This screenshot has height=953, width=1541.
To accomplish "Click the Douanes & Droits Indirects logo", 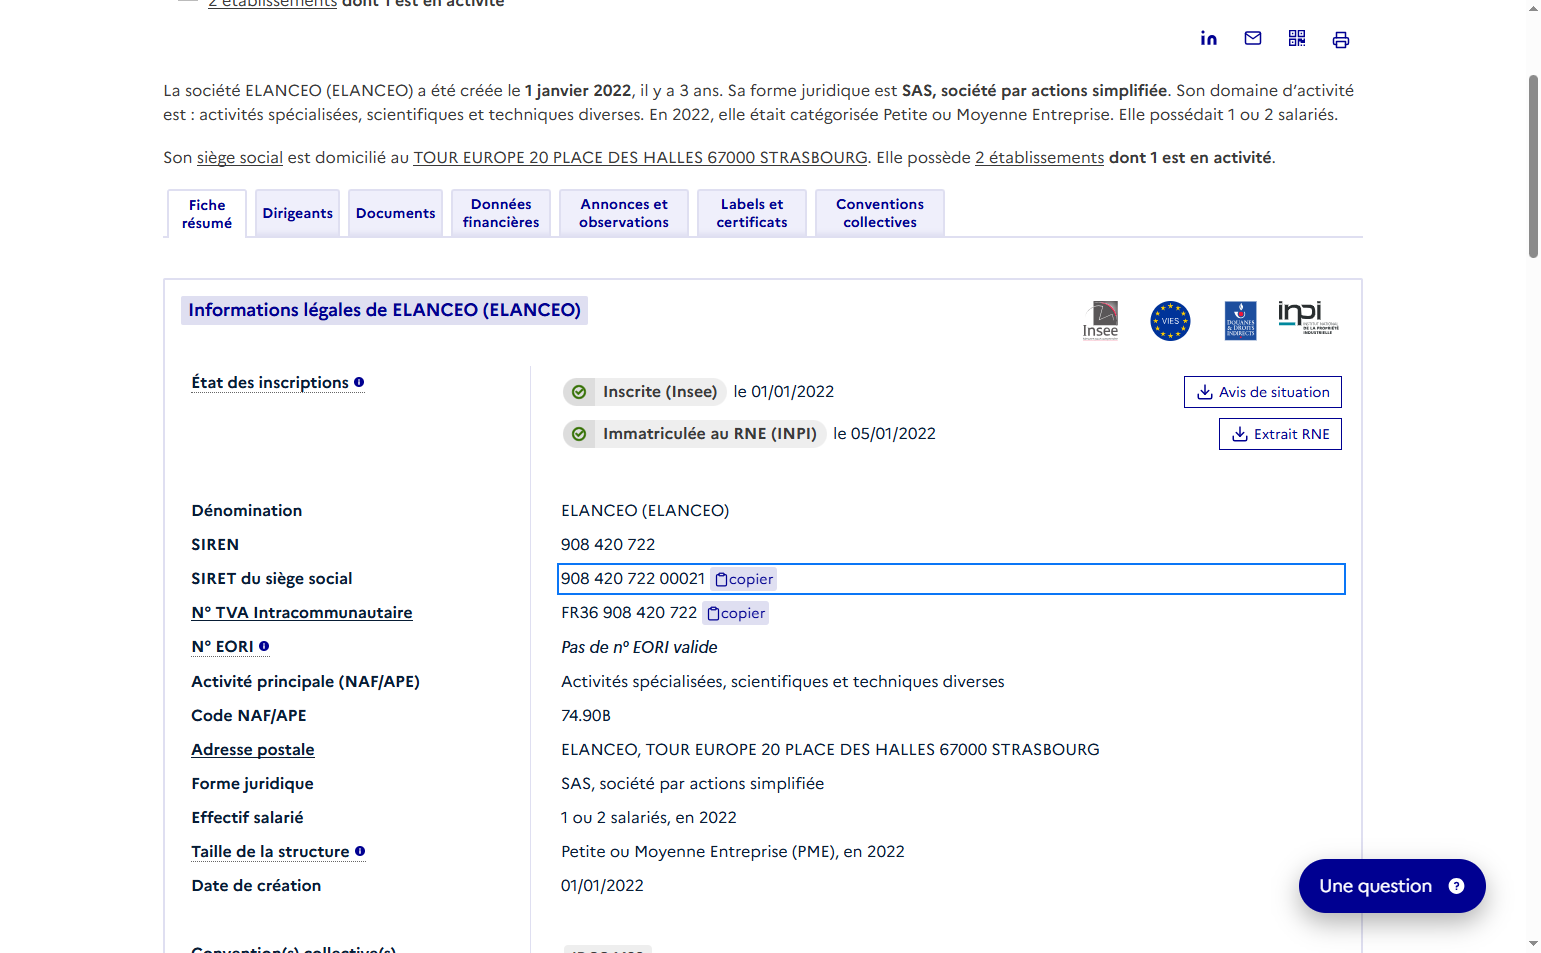I will [x=1240, y=321].
